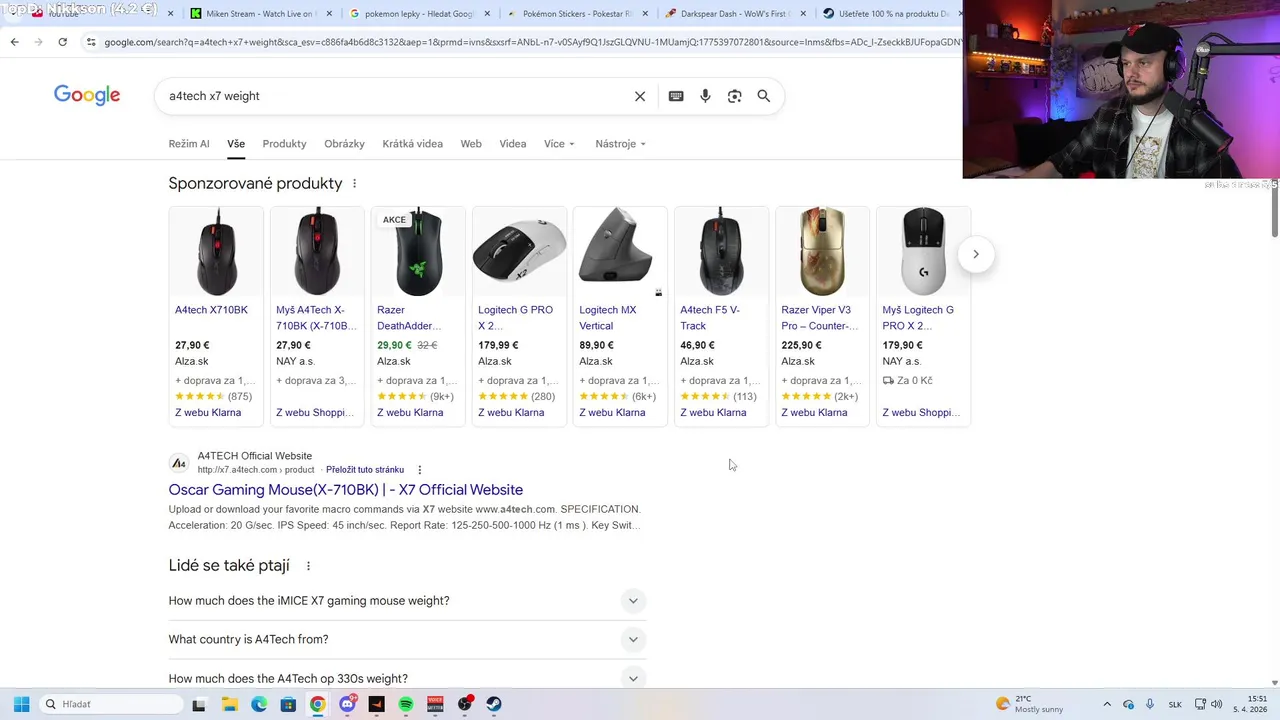
Task: Open File Explorer from taskbar
Action: pyautogui.click(x=228, y=704)
